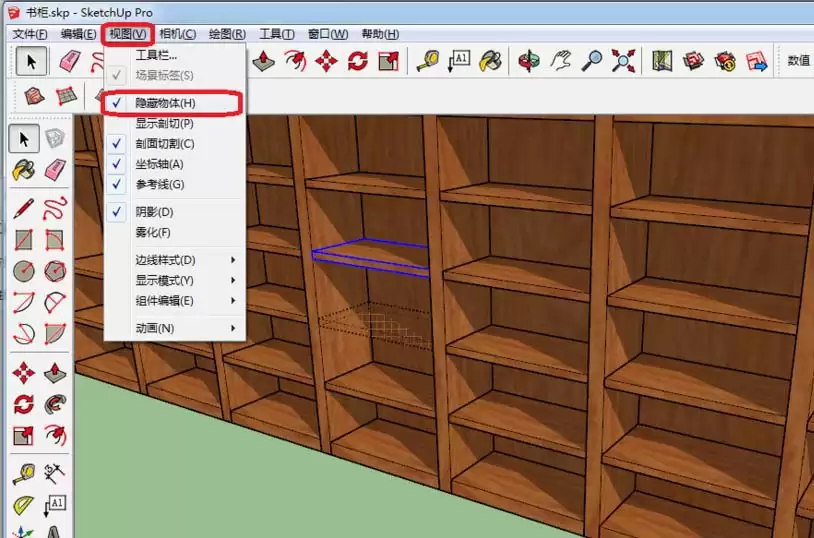
Task: Open the Add Location map icon
Action: pos(662,61)
